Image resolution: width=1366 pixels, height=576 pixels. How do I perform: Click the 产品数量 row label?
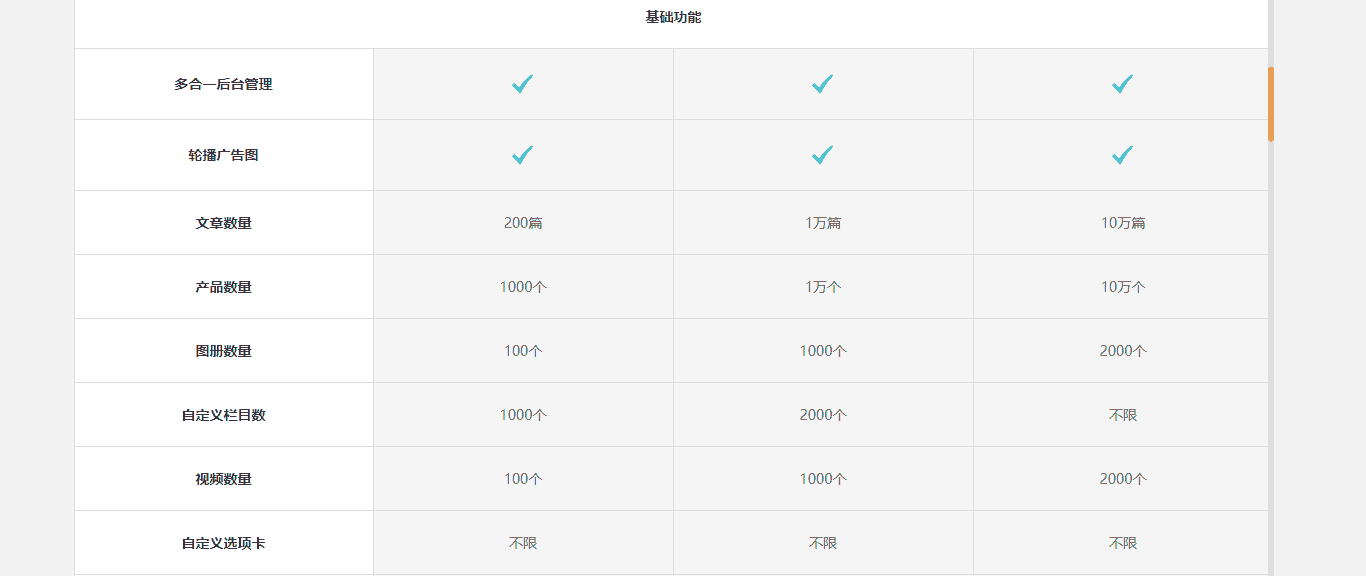pos(223,287)
